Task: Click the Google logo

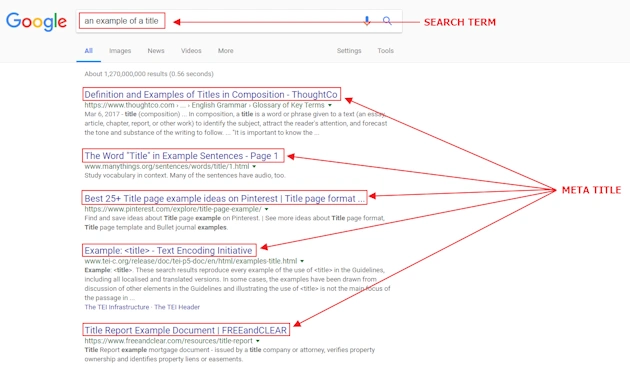Action: (36, 21)
